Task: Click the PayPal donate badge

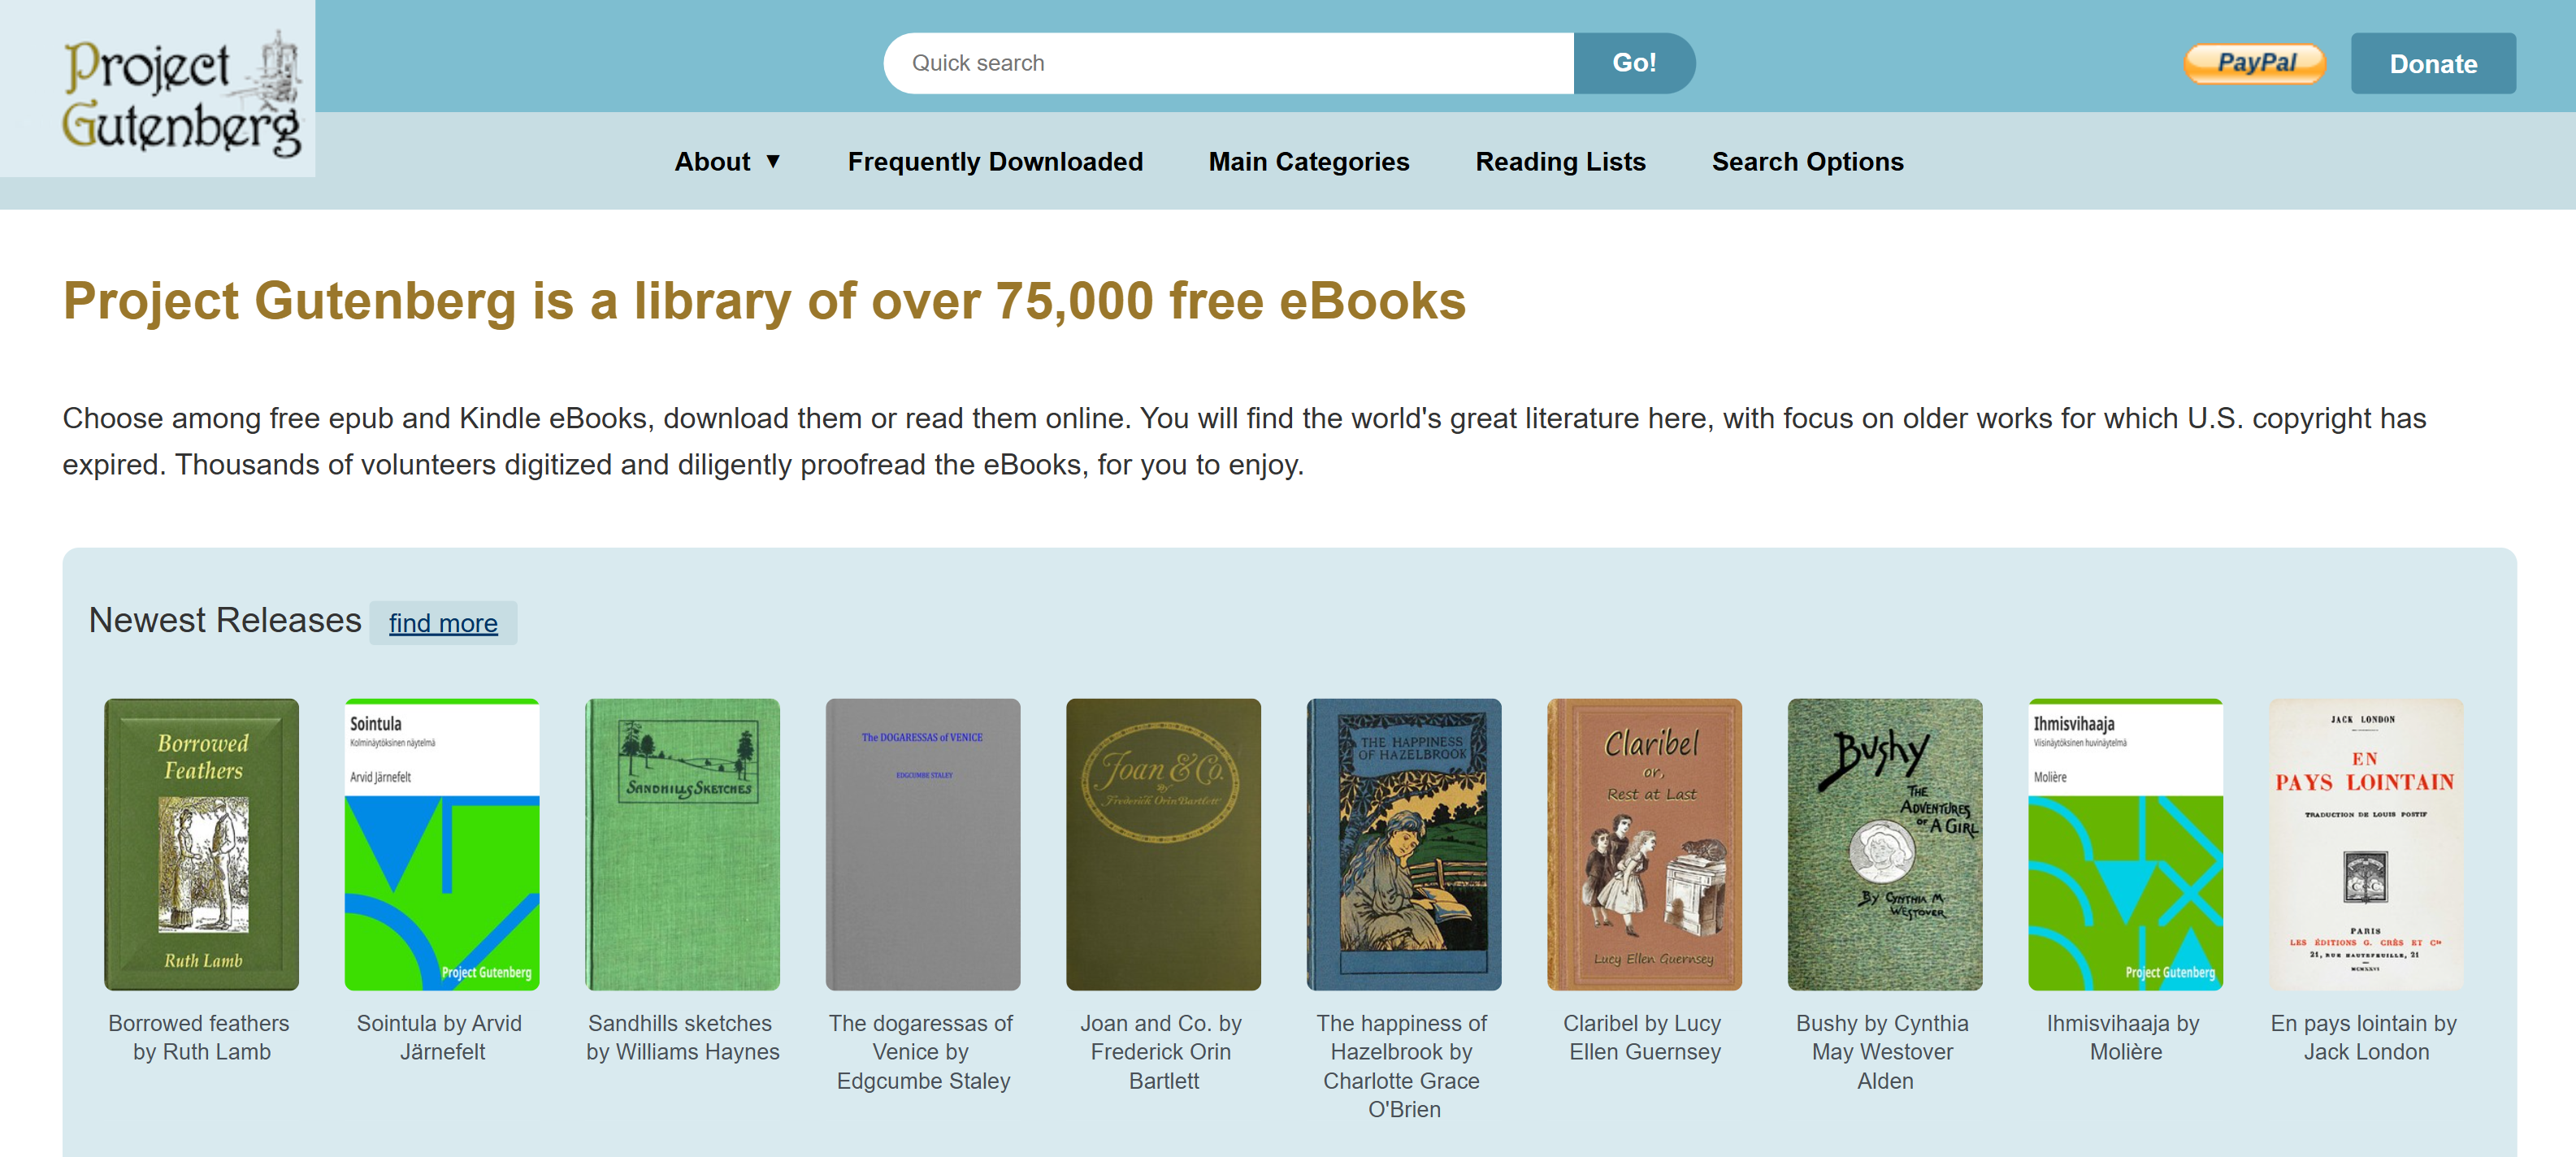Action: [x=2254, y=63]
